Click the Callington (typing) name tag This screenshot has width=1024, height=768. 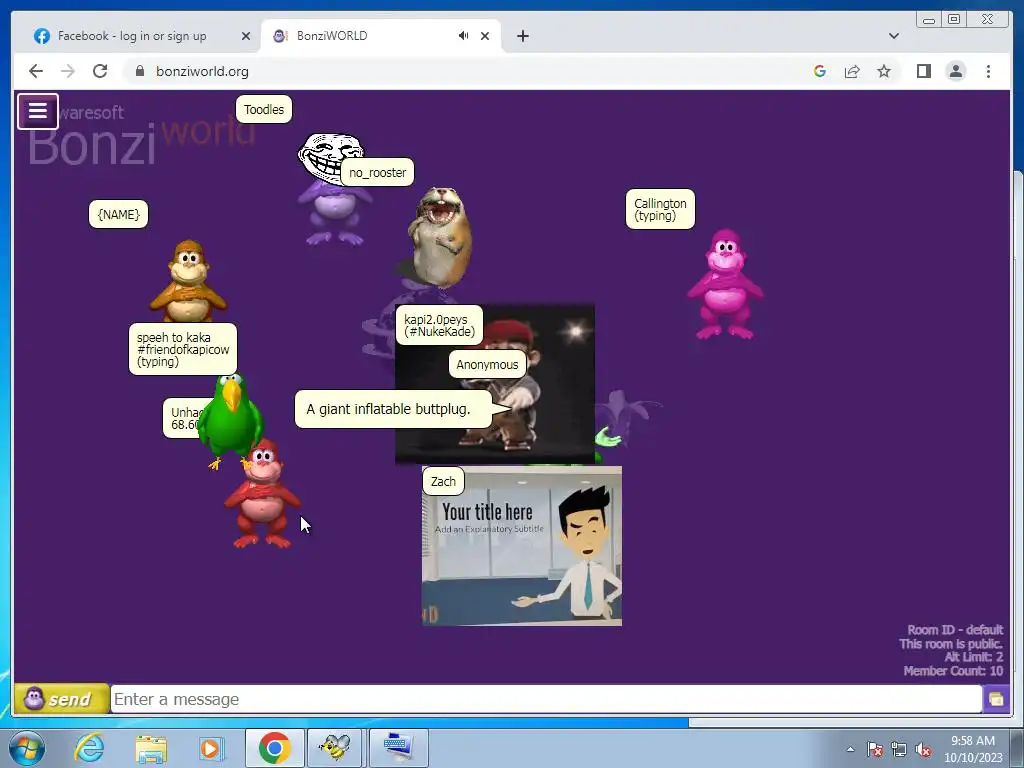pos(660,209)
